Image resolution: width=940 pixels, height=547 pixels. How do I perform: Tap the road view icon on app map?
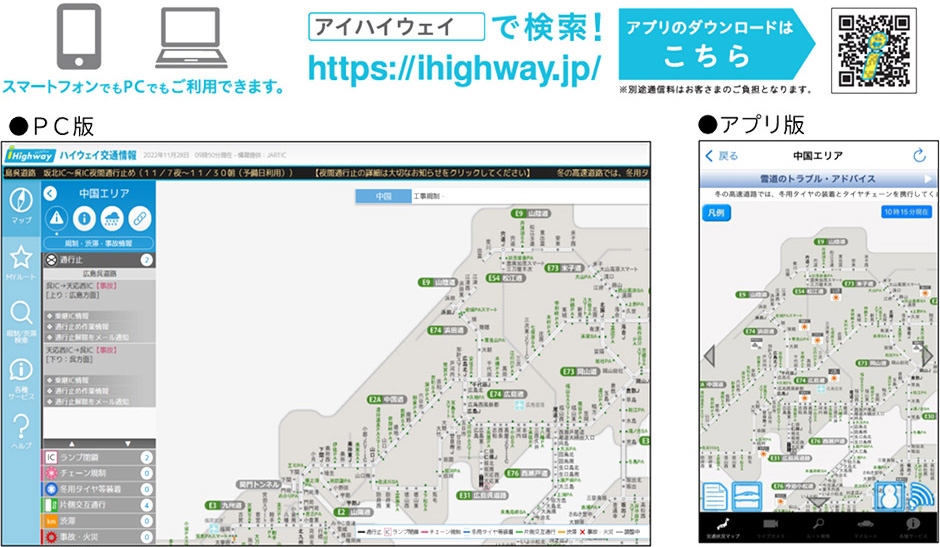coord(747,497)
